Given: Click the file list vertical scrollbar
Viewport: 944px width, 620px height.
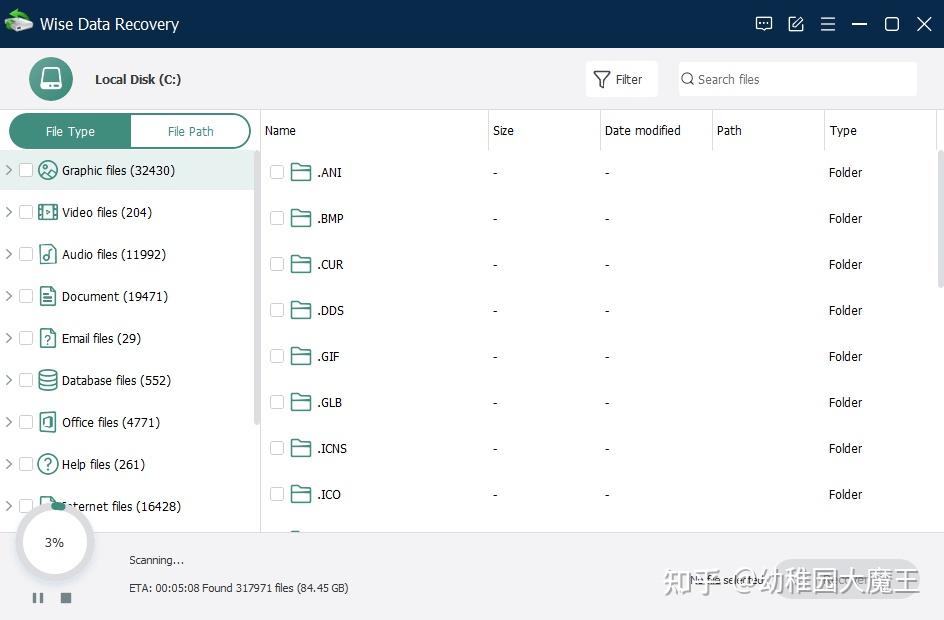Looking at the screenshot, I should pos(940,218).
